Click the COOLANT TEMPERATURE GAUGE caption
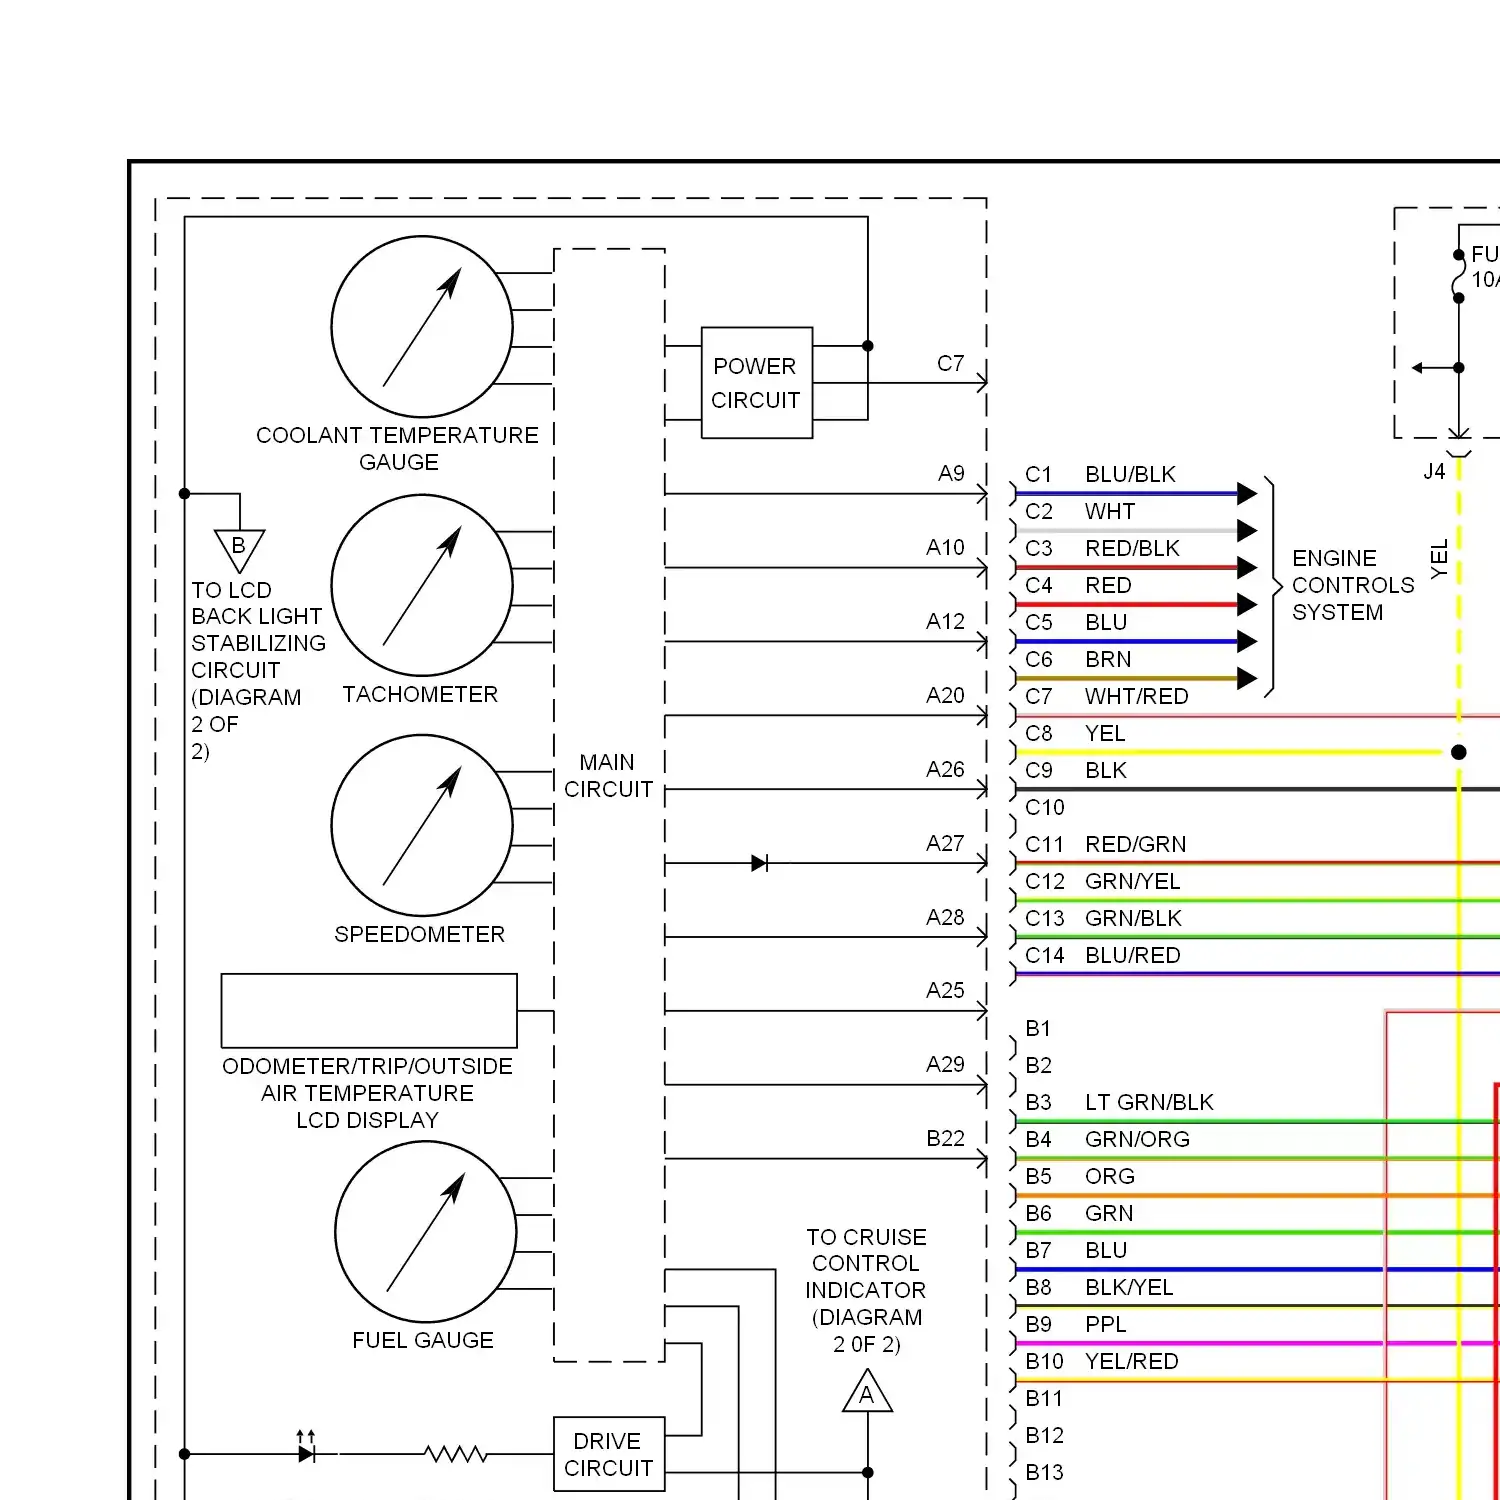Viewport: 1500px width, 1500px height. [397, 448]
